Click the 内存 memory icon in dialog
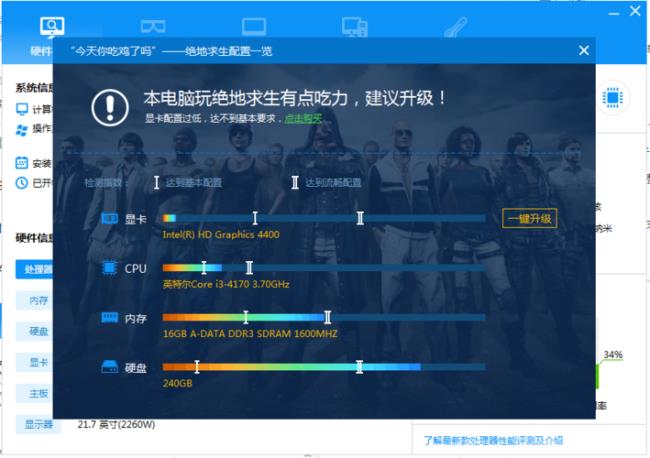Image resolution: width=650 pixels, height=458 pixels. click(x=110, y=317)
